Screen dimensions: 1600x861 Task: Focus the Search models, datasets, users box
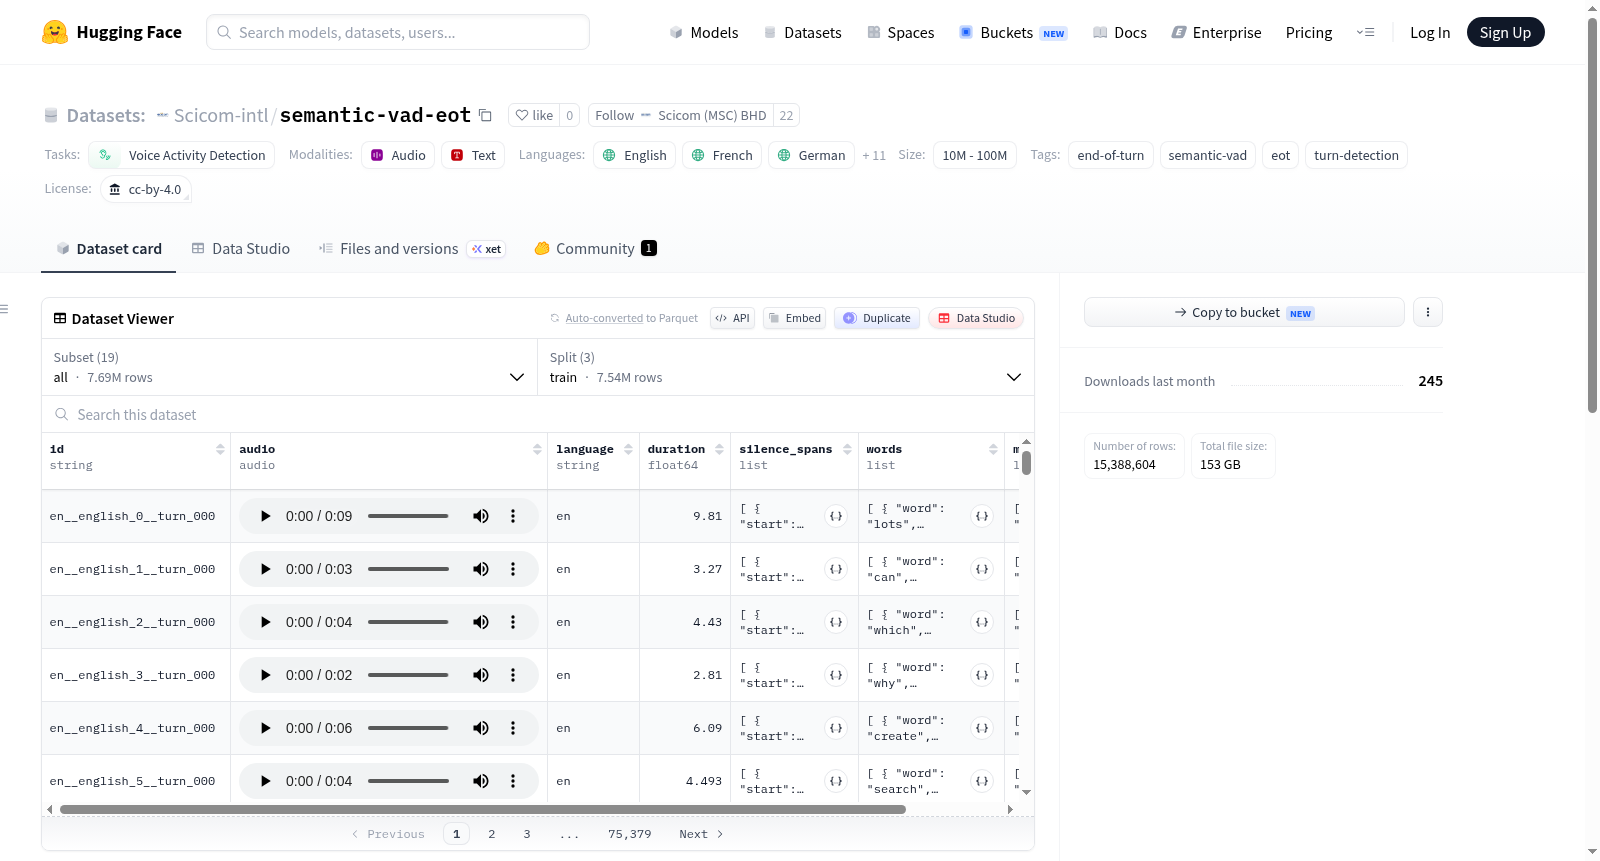[x=398, y=32]
